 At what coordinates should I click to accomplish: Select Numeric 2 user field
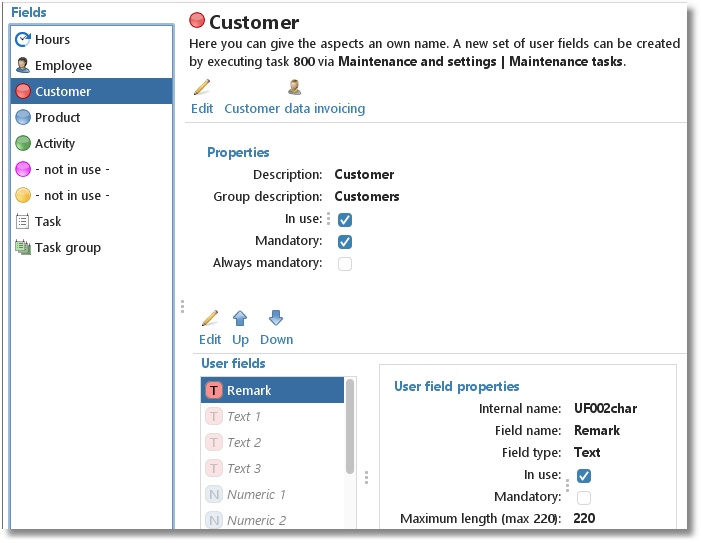[x=272, y=520]
